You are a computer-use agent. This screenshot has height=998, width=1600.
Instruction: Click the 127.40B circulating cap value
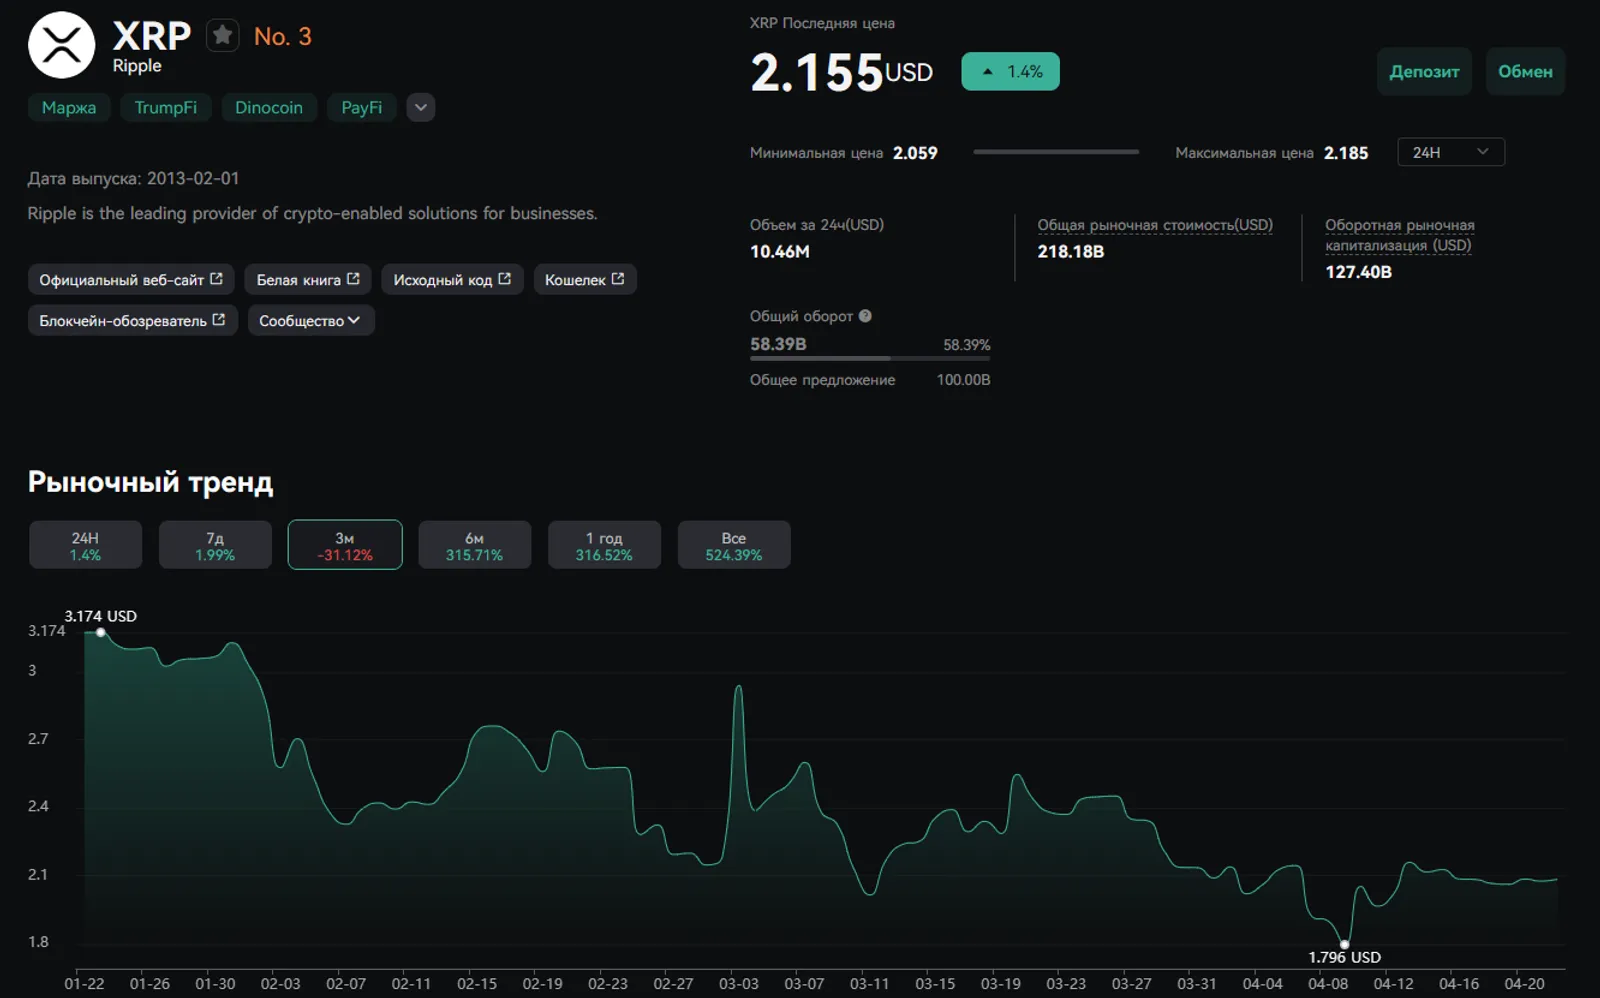[x=1358, y=272]
